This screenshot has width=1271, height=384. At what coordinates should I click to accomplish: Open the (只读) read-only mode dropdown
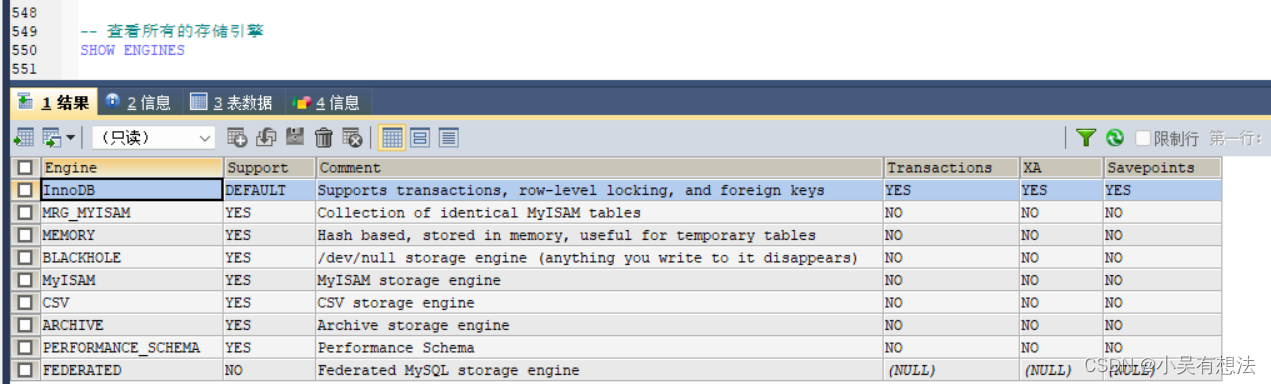pyautogui.click(x=154, y=138)
